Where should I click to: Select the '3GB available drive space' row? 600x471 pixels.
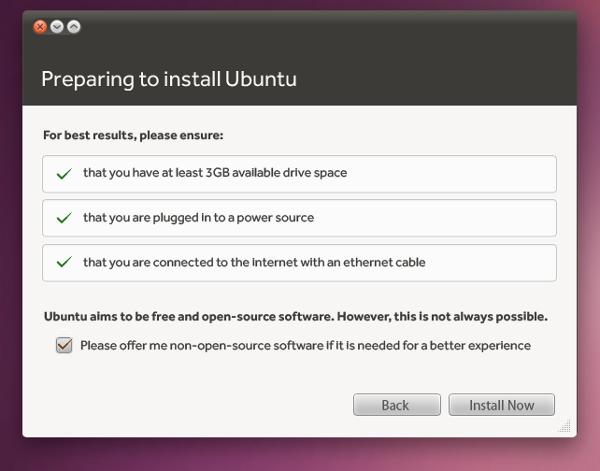click(x=299, y=173)
